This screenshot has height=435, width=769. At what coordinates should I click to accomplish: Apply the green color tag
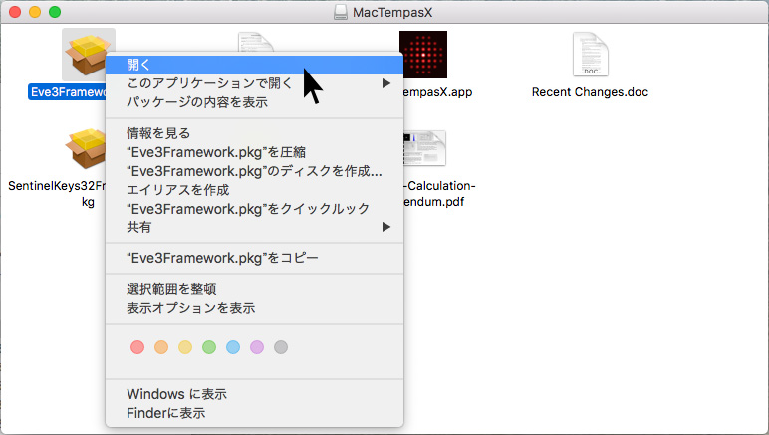click(x=209, y=347)
